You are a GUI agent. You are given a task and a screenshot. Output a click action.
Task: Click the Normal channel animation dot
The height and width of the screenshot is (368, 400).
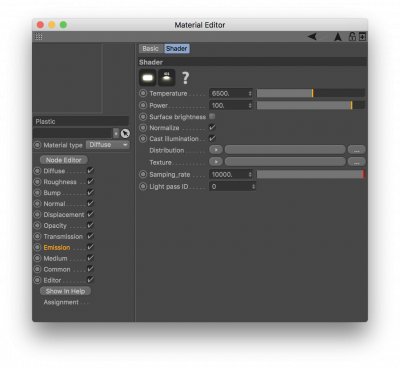pyautogui.click(x=37, y=204)
